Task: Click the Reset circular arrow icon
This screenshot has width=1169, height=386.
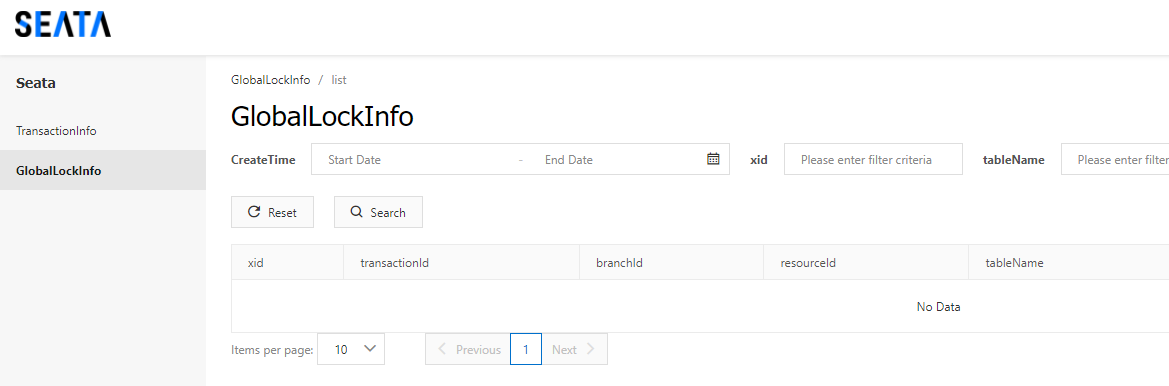Action: (253, 212)
